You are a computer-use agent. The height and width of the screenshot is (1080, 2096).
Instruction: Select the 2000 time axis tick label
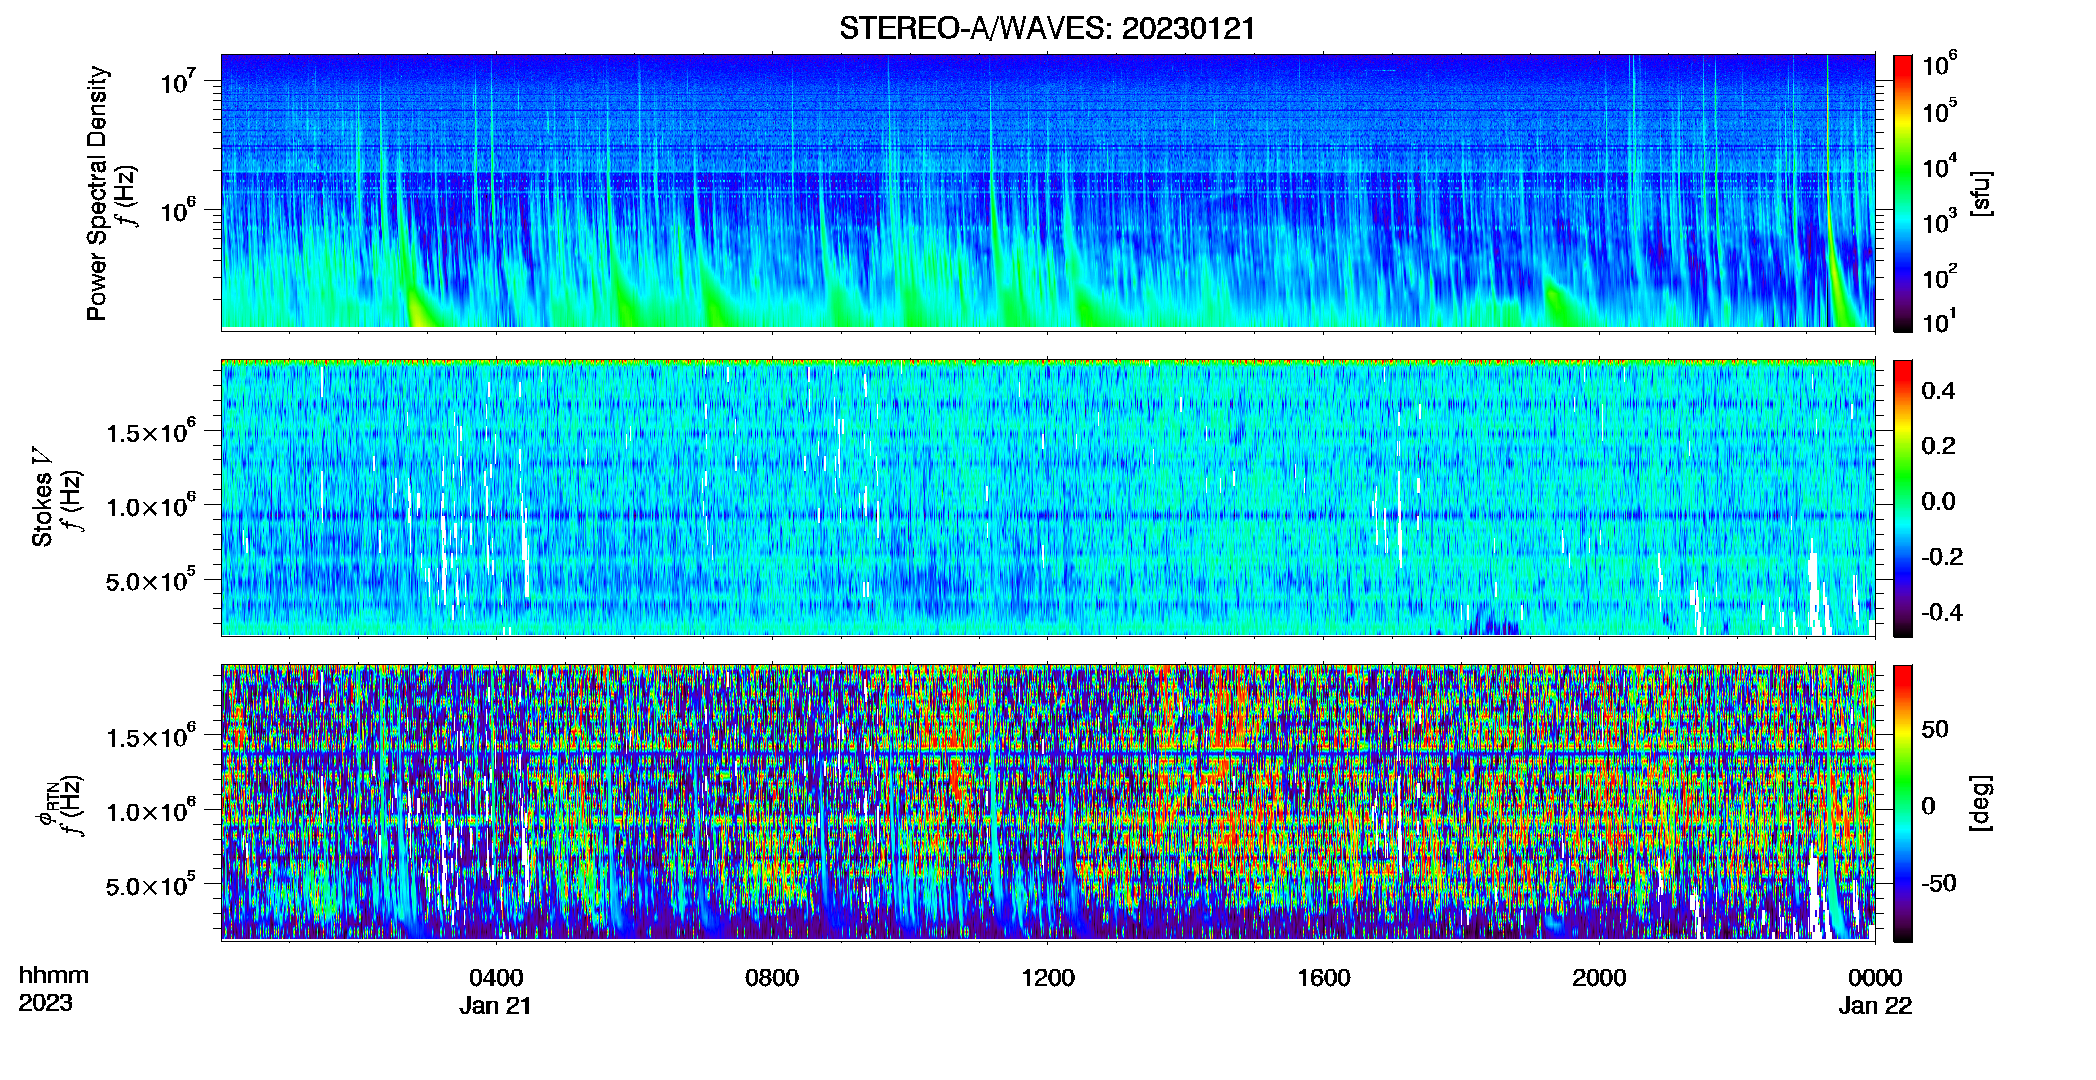point(1599,977)
